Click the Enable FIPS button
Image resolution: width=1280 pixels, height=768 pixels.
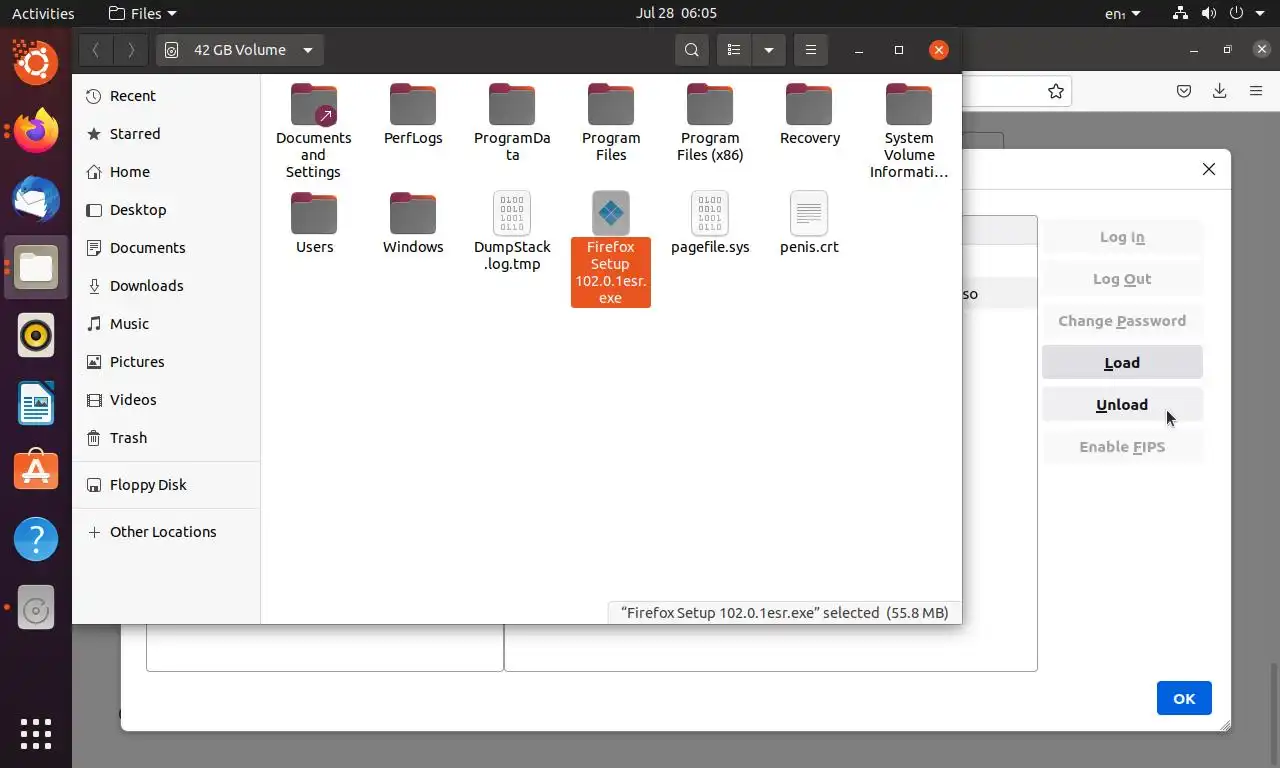click(1122, 447)
